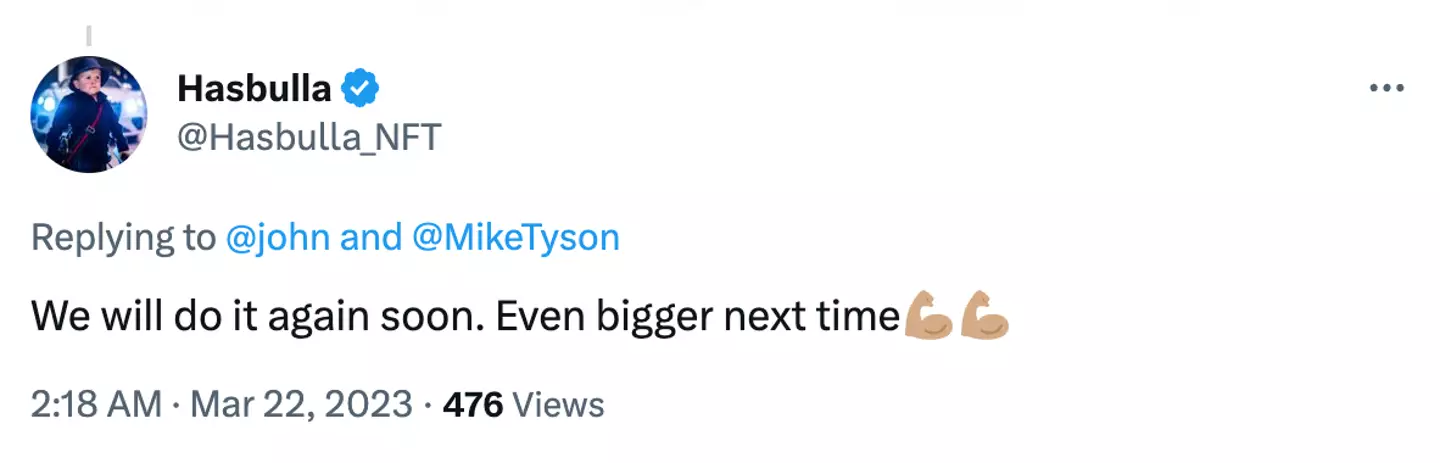Click the thread connector line above avatar

[x=88, y=36]
